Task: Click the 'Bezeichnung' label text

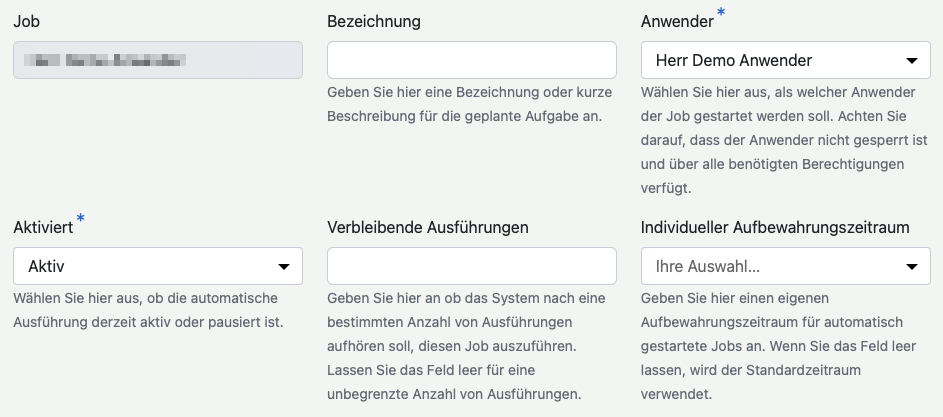Action: 374,21
